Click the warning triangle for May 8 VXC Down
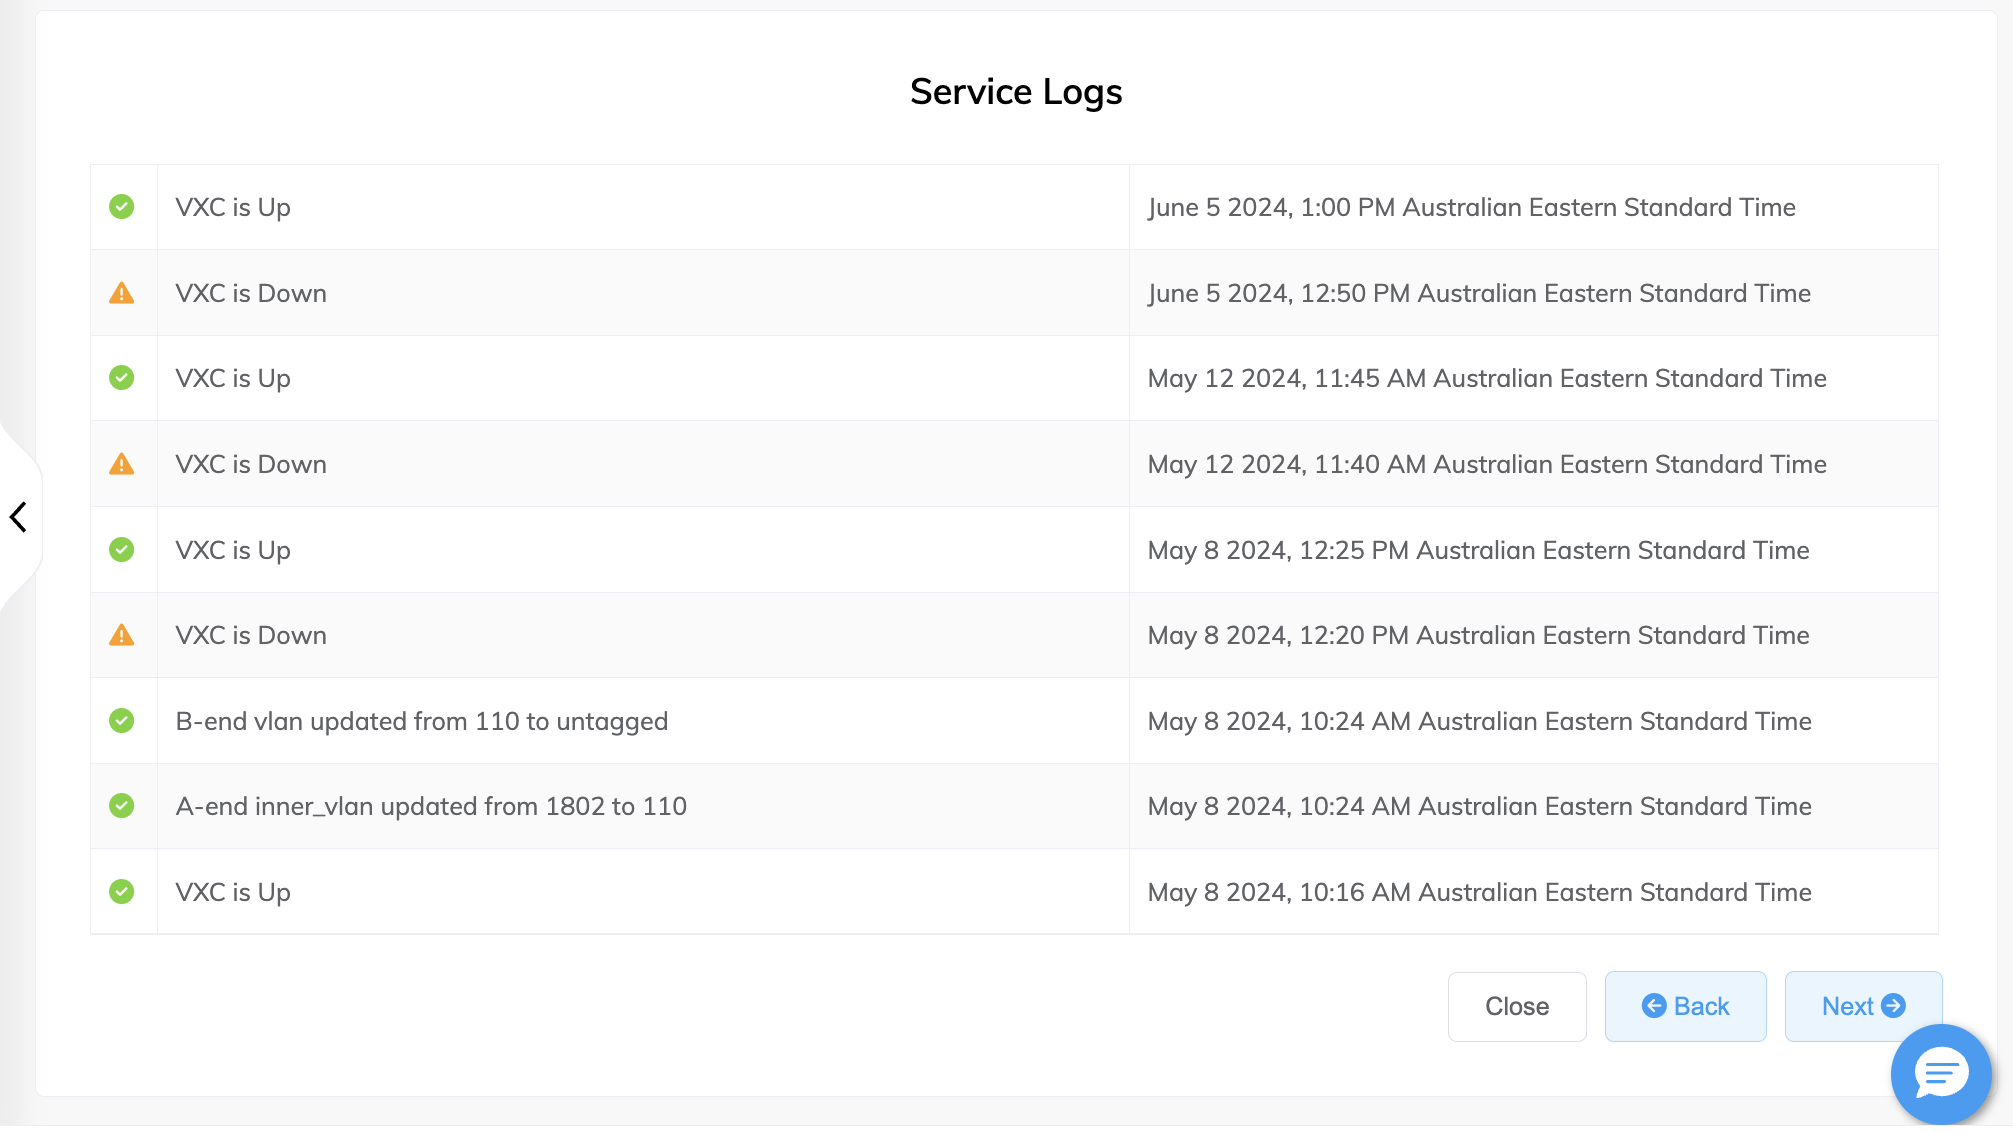 [122, 635]
